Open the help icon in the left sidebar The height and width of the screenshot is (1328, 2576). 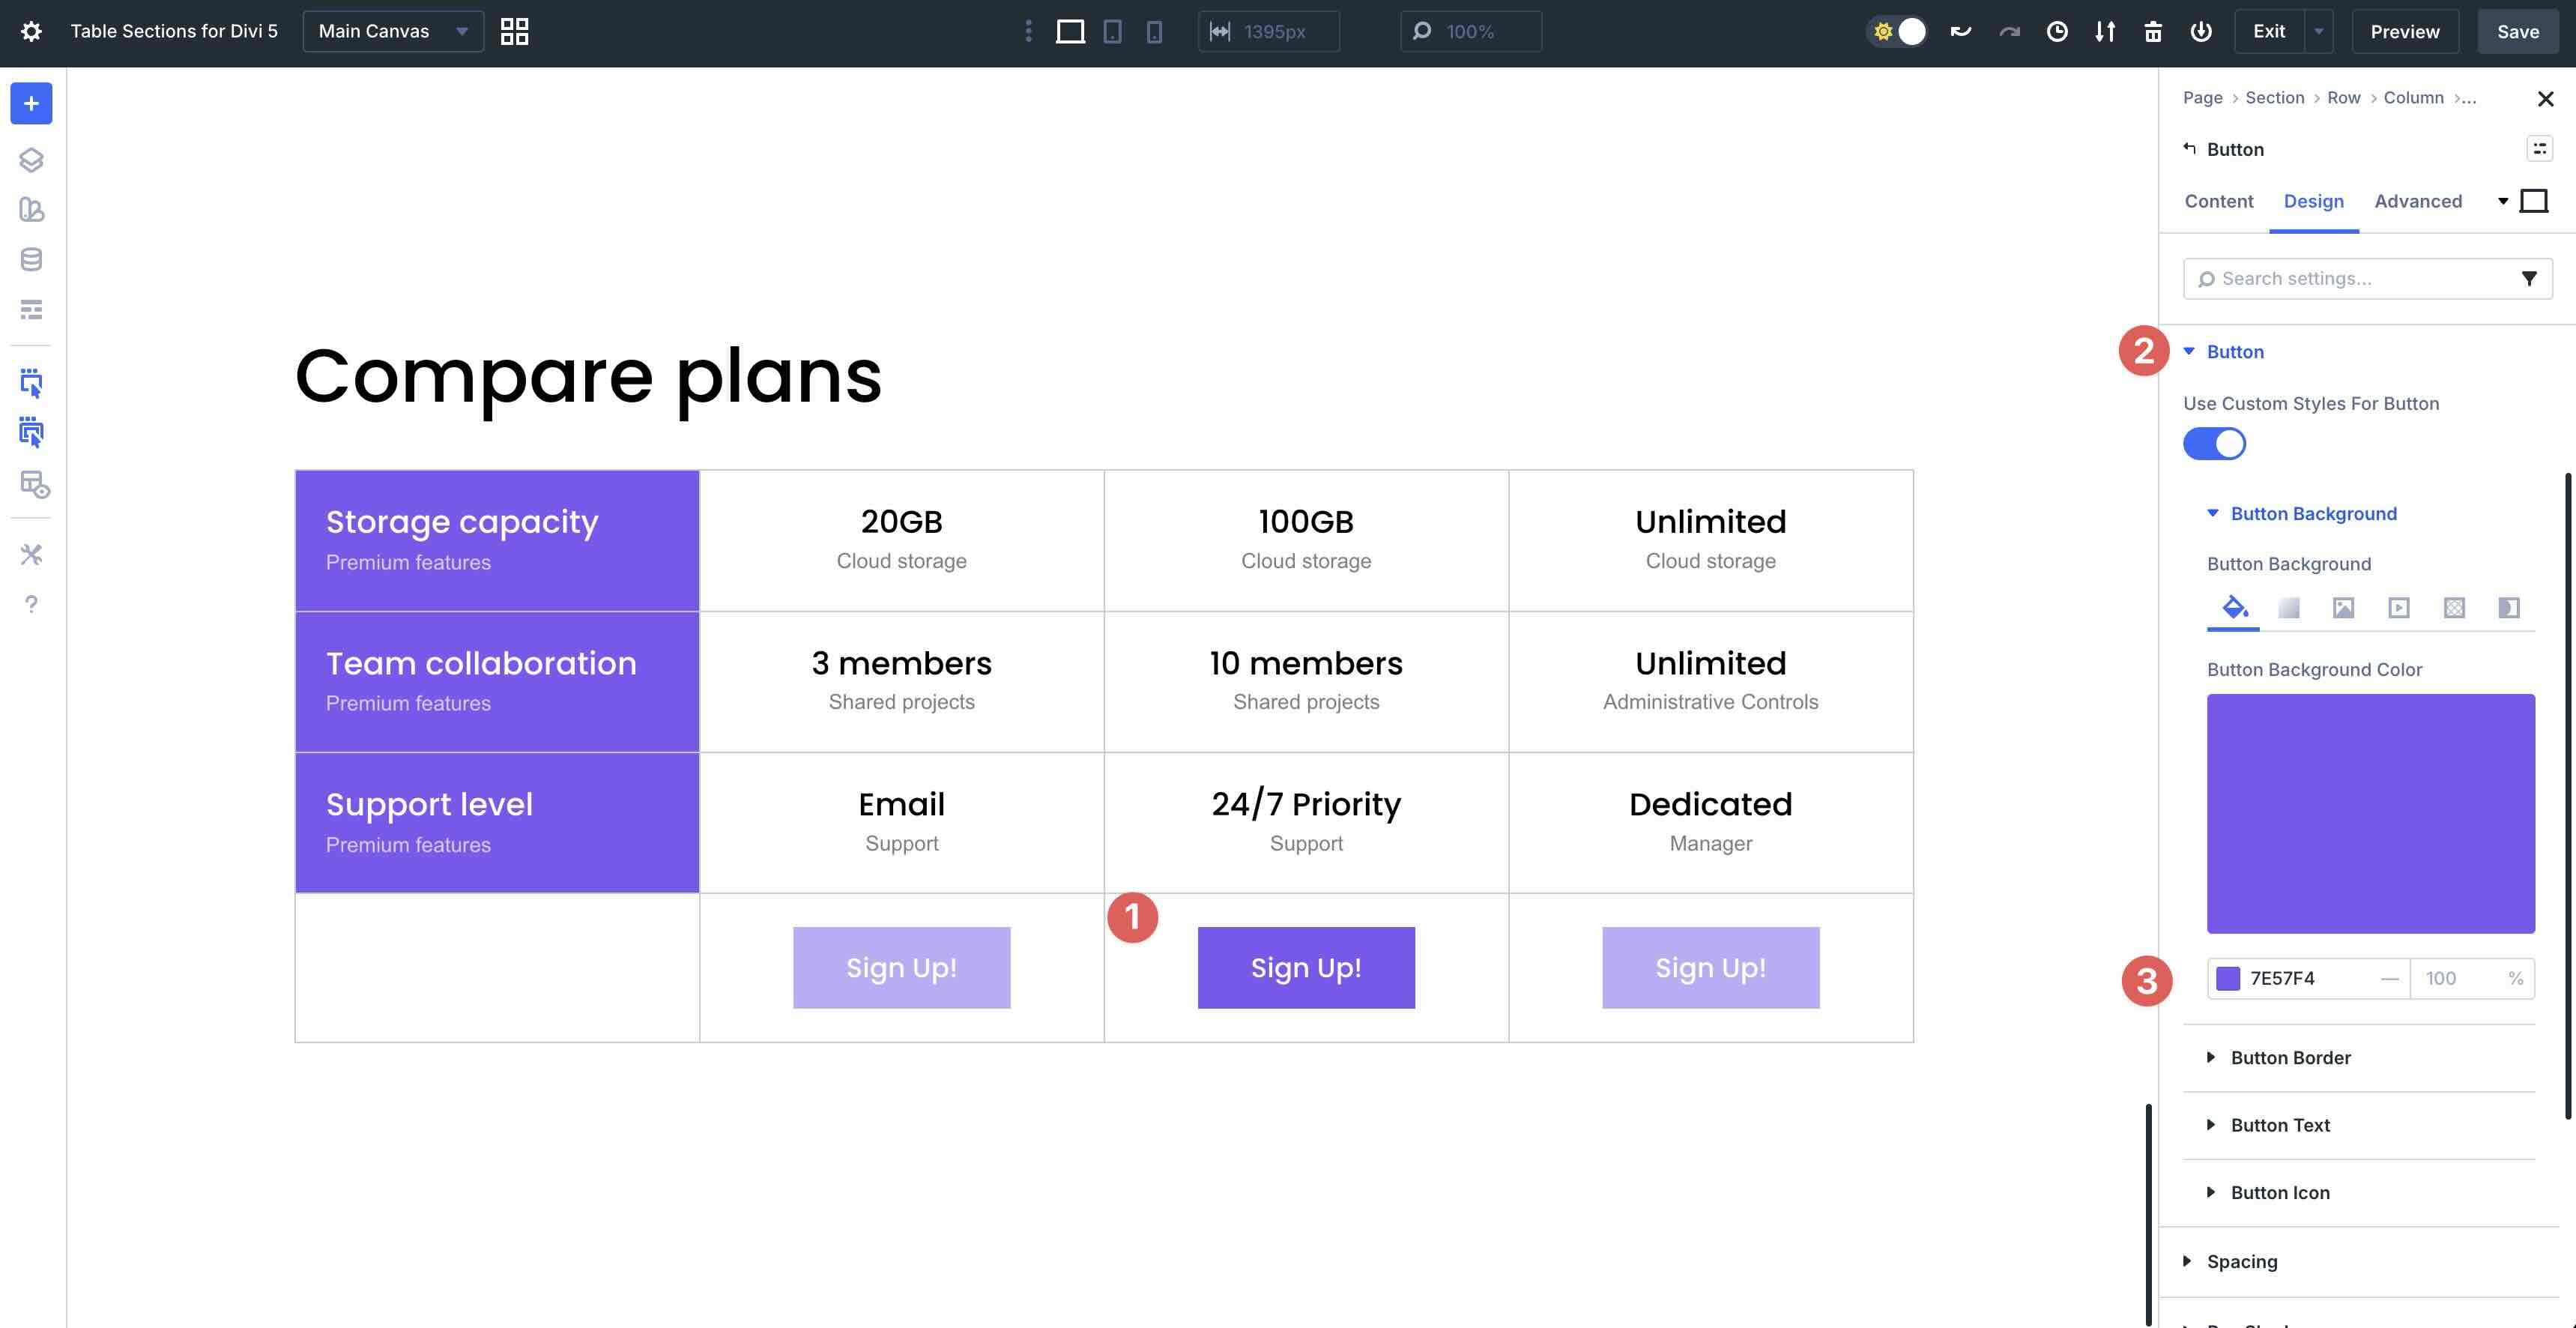[x=31, y=604]
